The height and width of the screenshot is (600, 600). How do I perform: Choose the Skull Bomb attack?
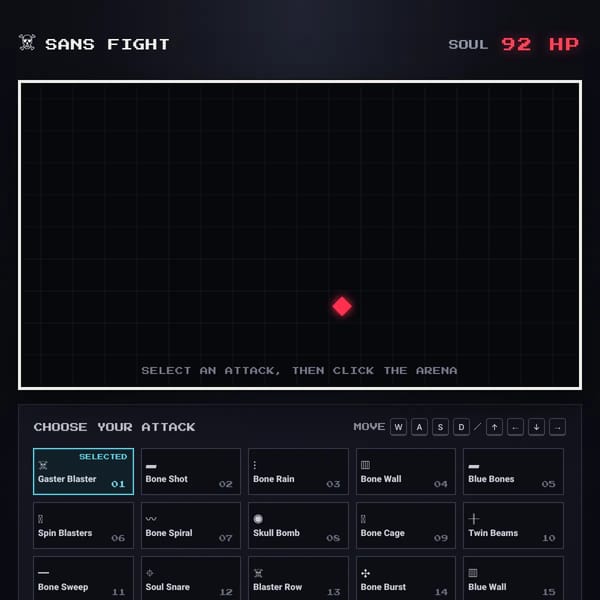(x=298, y=525)
